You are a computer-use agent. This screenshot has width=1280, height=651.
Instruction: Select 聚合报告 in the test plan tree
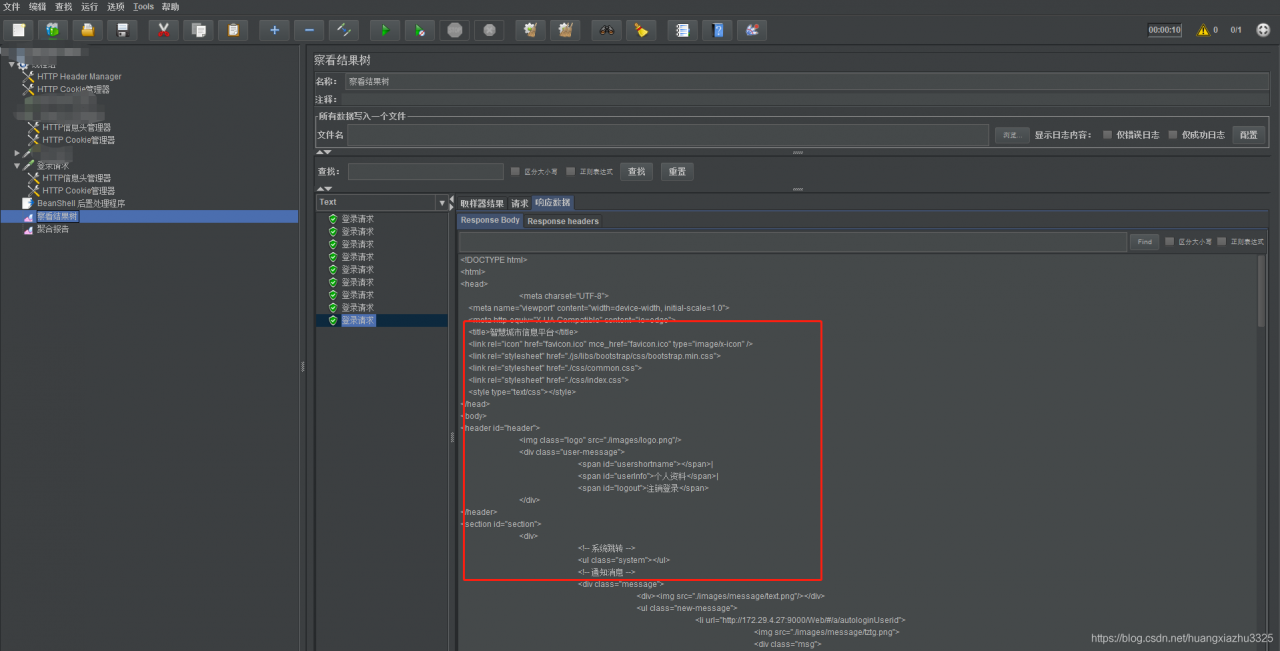[53, 229]
